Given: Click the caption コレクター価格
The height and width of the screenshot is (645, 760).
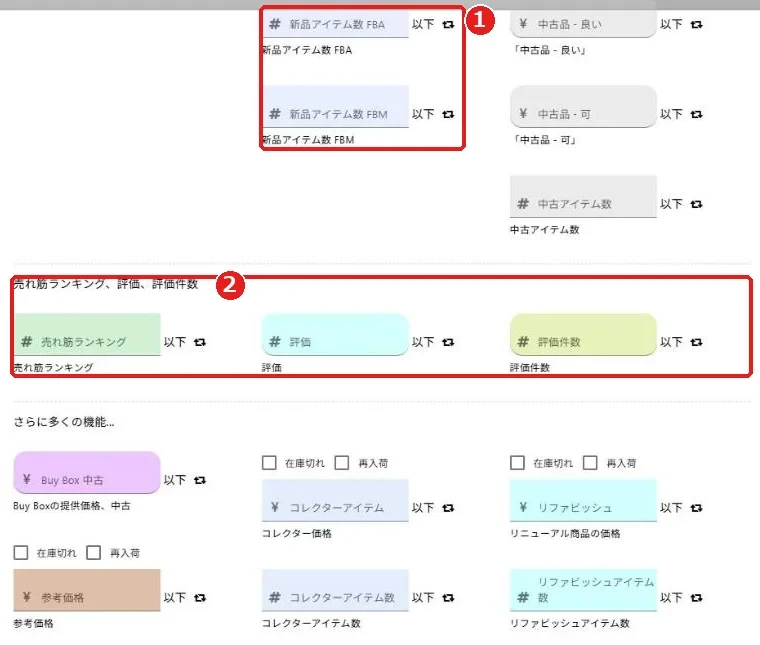Looking at the screenshot, I should point(297,534).
